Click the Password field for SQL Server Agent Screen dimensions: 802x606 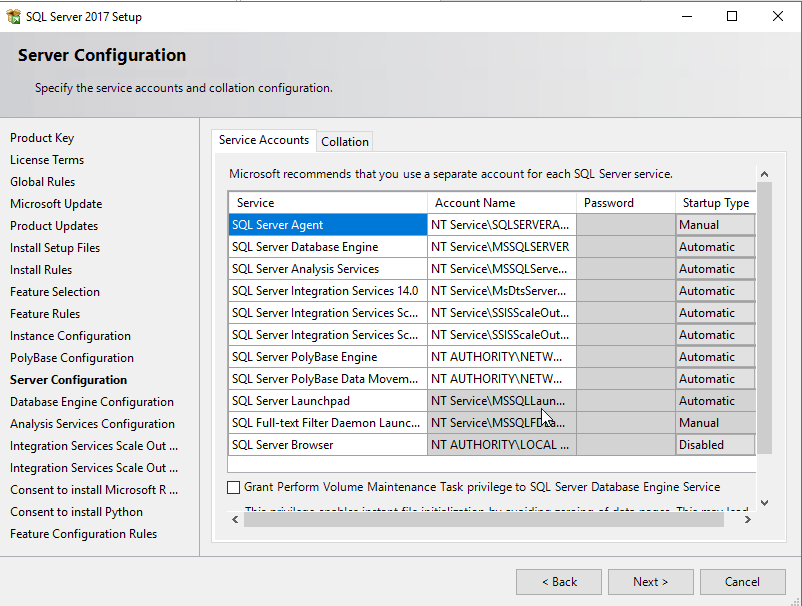click(x=625, y=225)
